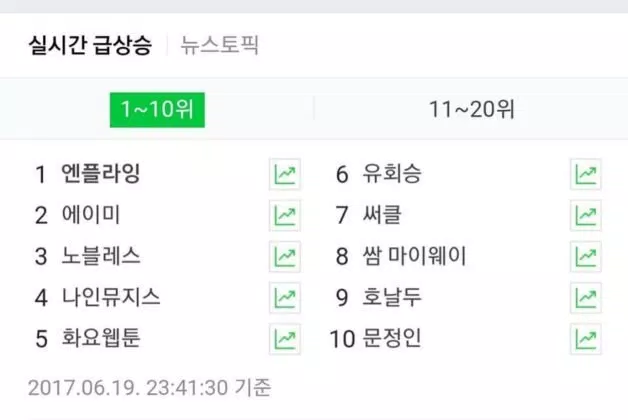
Task: Open trend chart icon for 노블레스
Action: (x=285, y=257)
